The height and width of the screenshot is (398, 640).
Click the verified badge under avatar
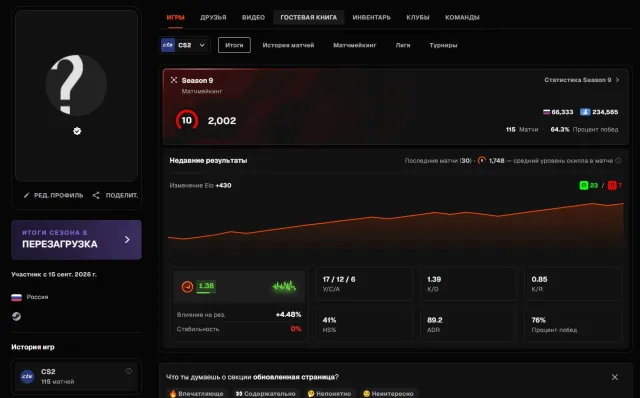coord(77,131)
